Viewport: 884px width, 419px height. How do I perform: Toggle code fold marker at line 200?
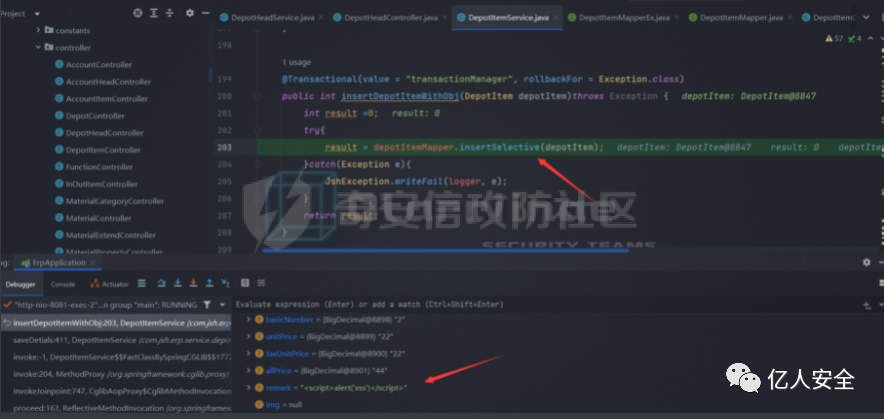point(257,96)
